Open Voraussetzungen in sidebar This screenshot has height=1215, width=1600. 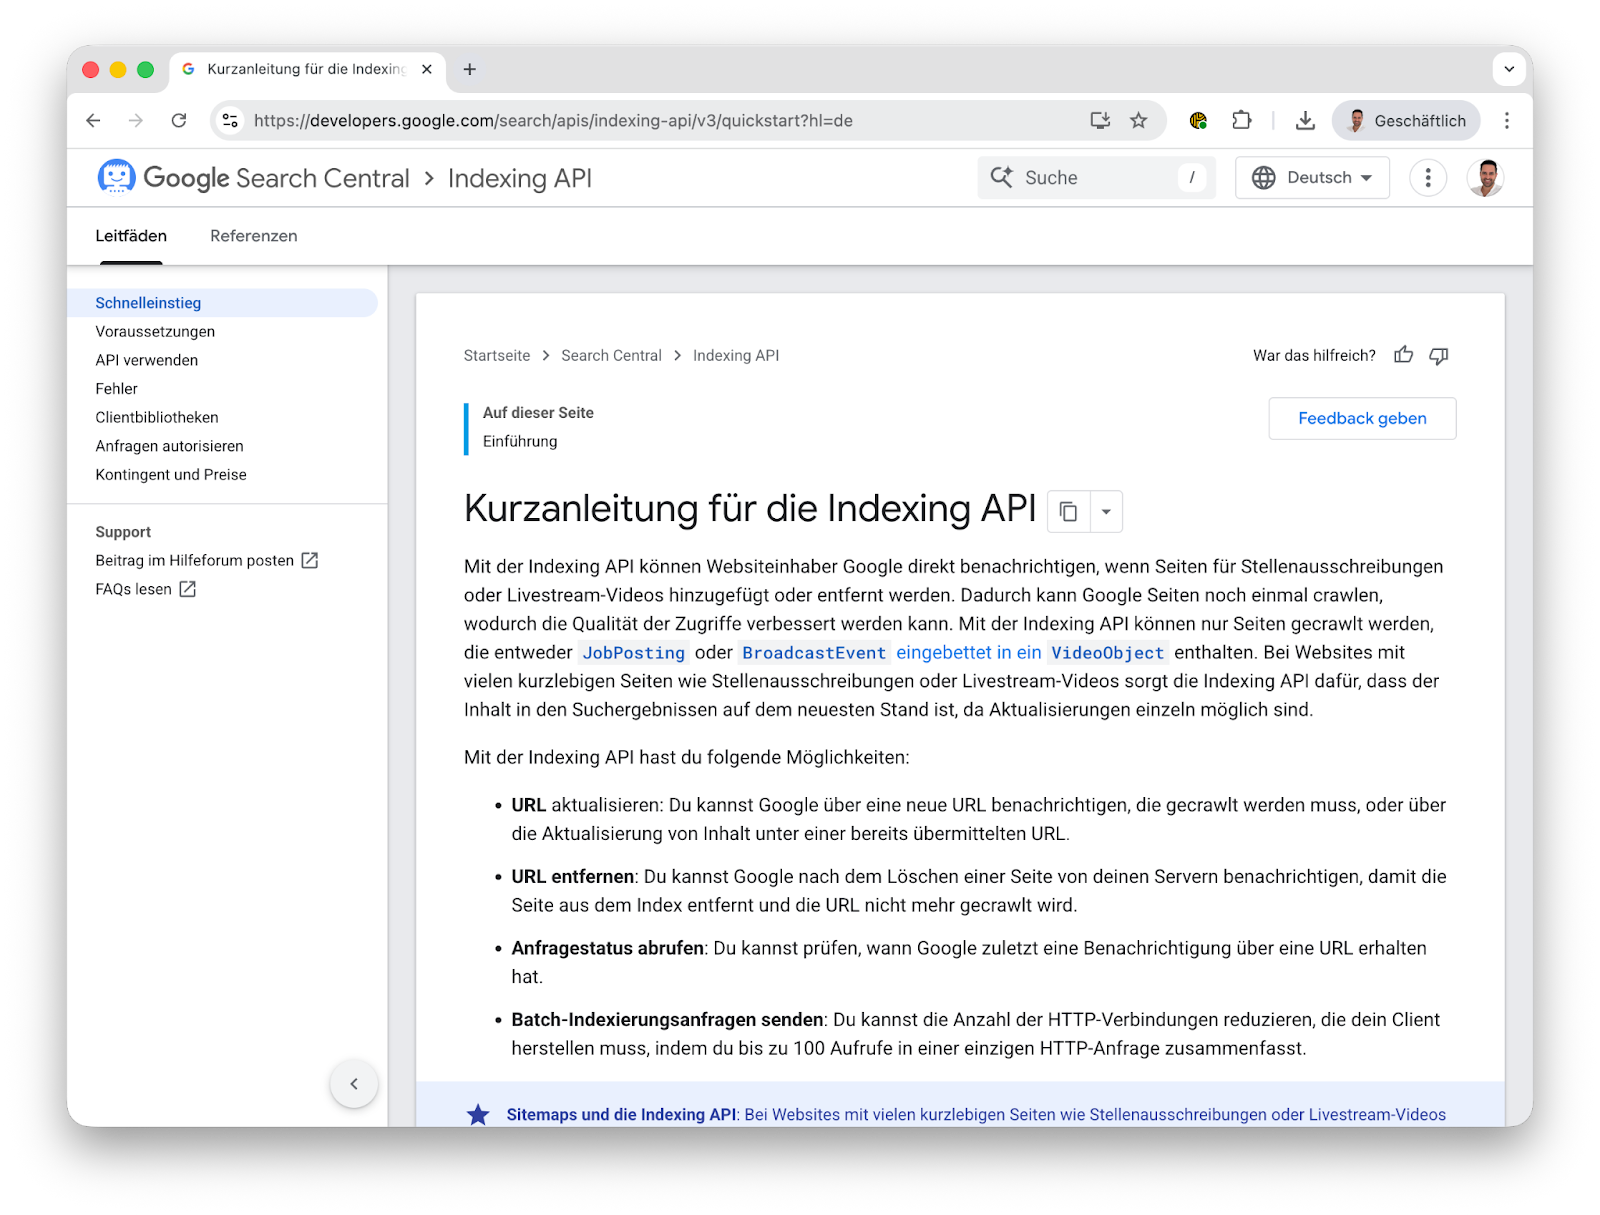[155, 332]
